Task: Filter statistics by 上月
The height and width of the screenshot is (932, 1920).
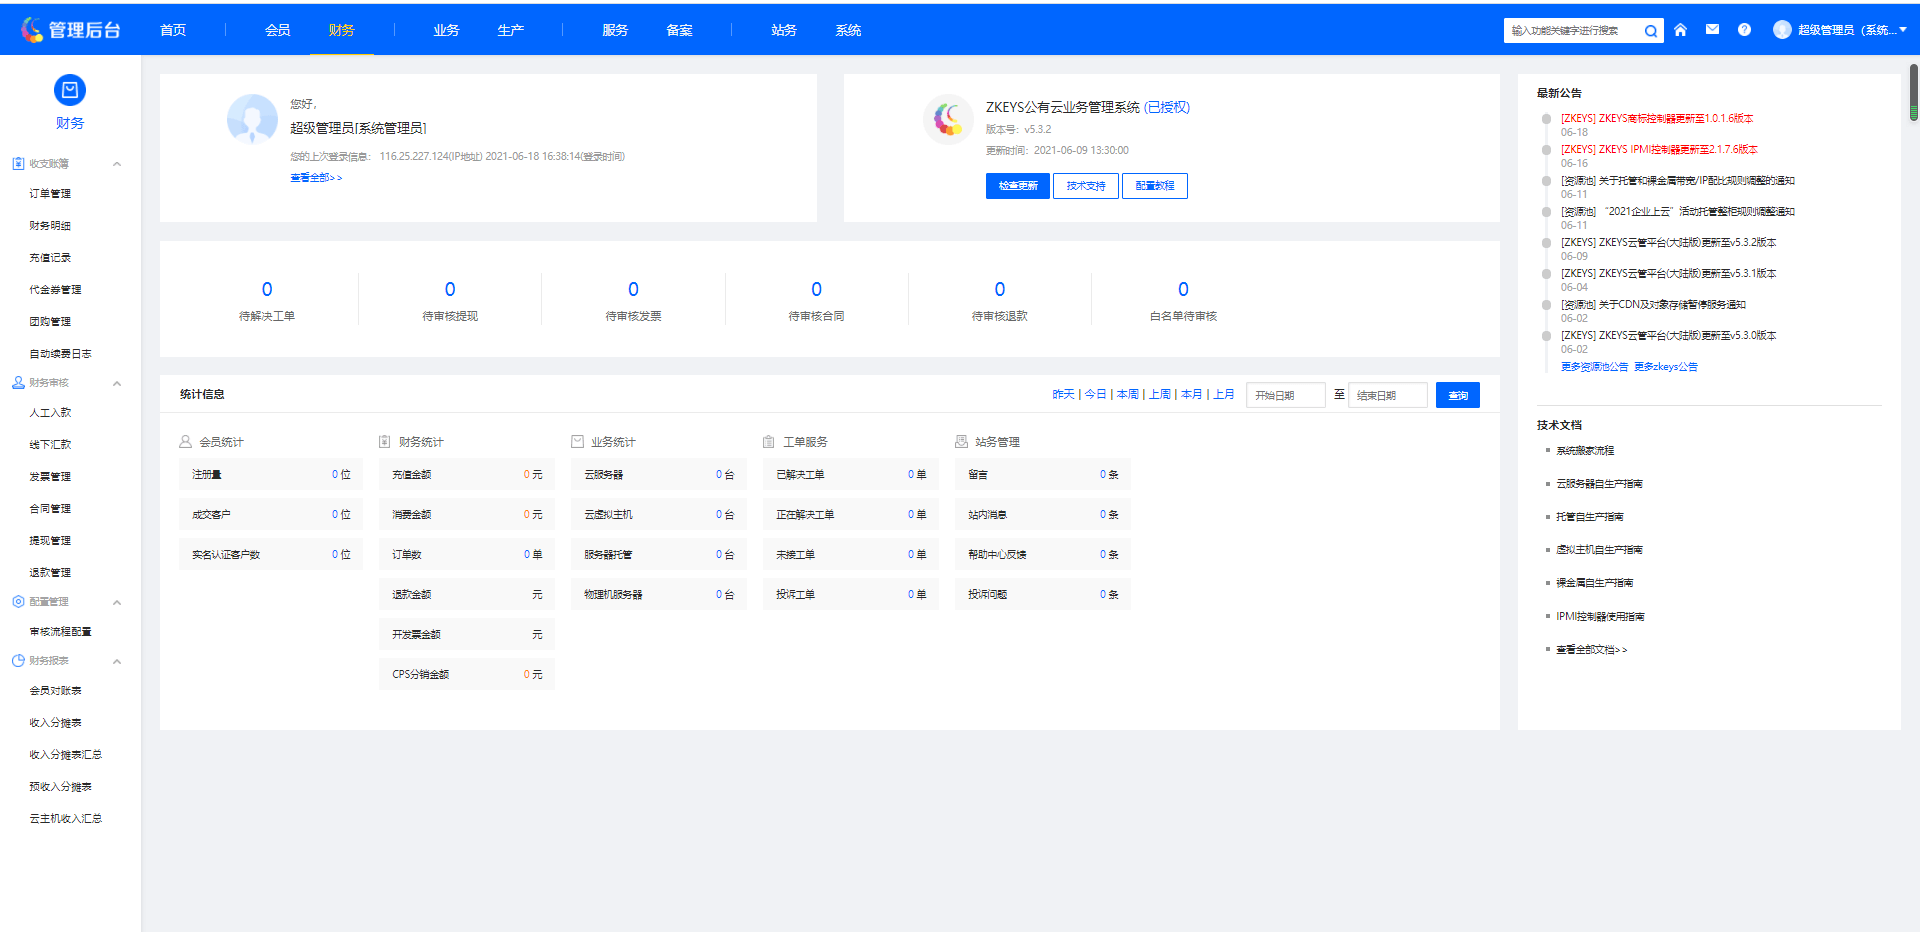Action: 1224,395
